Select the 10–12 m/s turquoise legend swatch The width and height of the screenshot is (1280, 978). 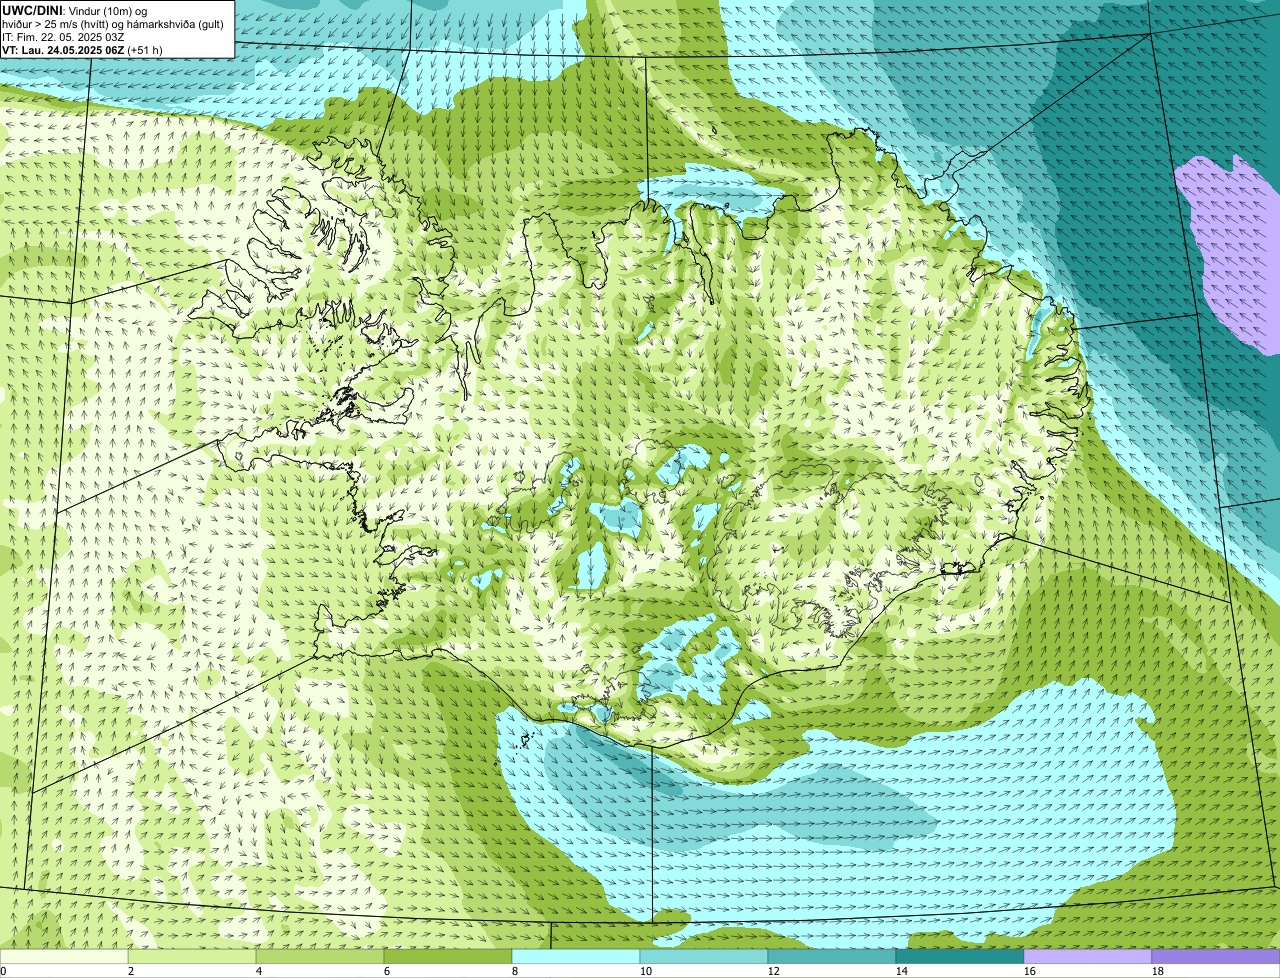click(704, 957)
